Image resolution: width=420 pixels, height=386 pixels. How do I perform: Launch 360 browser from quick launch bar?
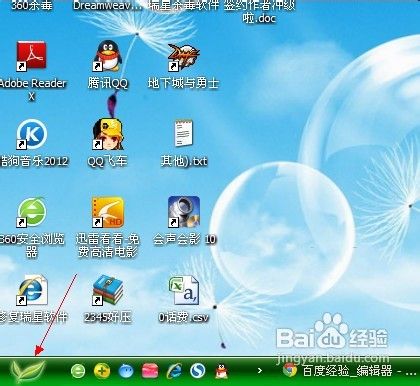pyautogui.click(x=78, y=371)
